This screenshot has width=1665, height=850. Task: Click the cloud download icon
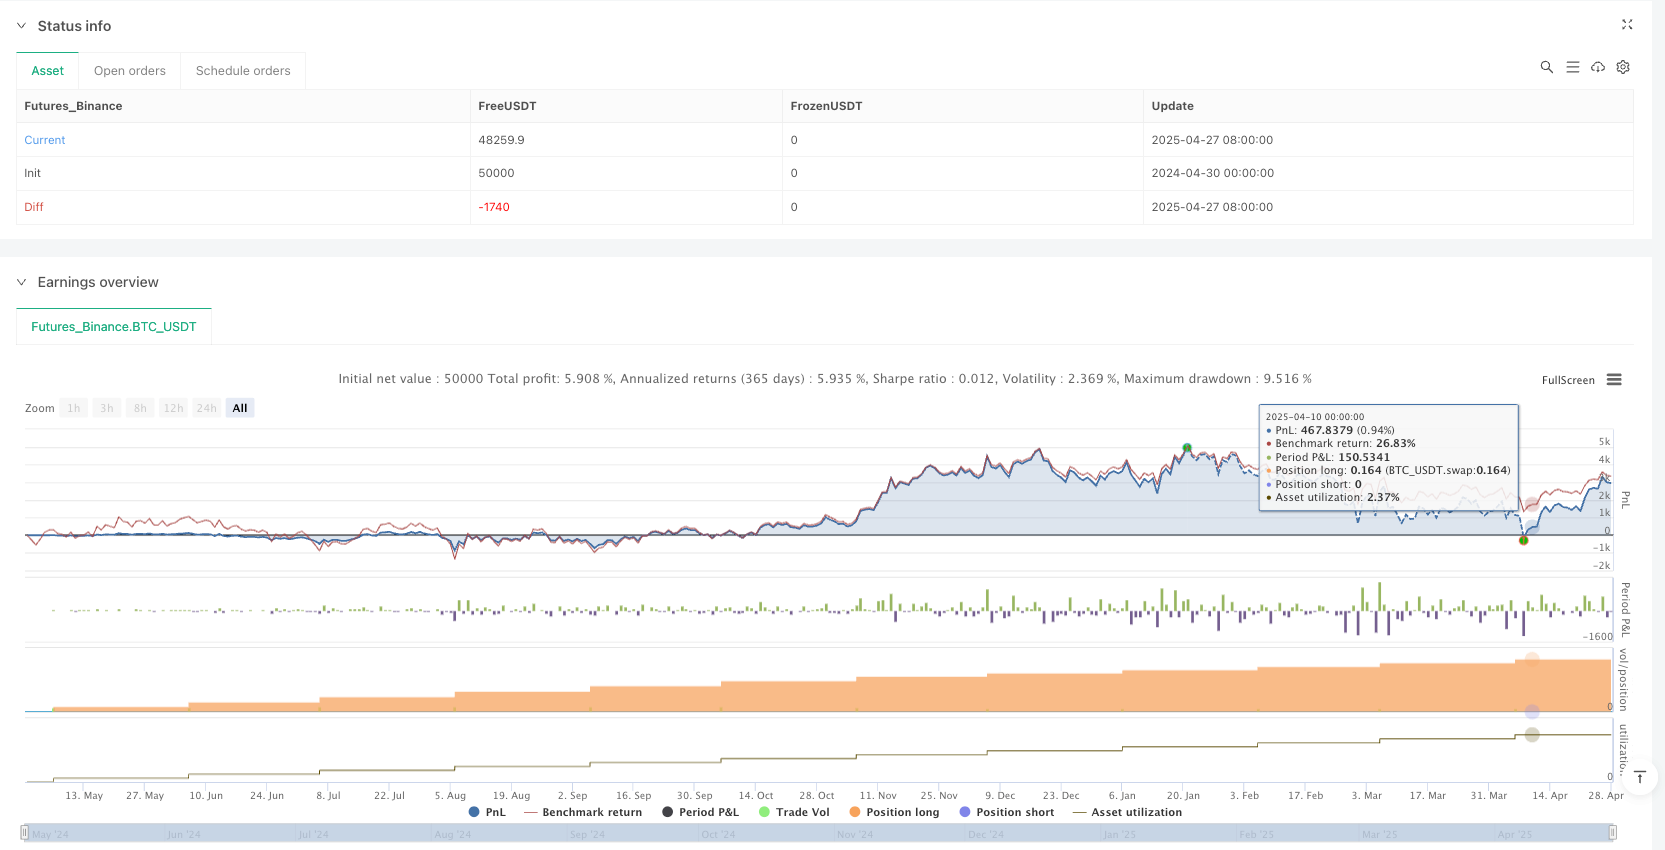[x=1598, y=67]
